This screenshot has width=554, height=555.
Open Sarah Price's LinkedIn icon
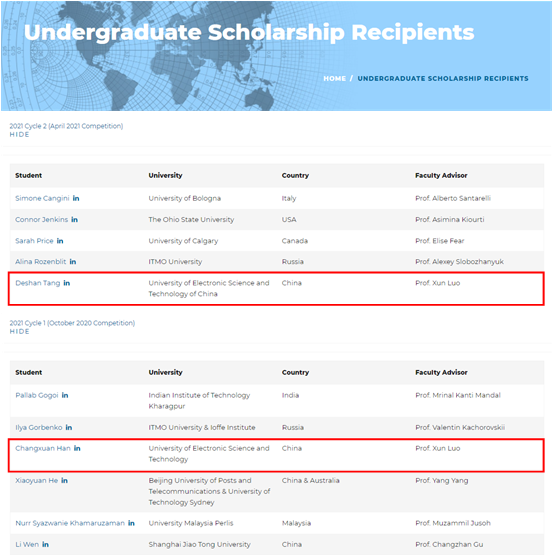coord(60,241)
